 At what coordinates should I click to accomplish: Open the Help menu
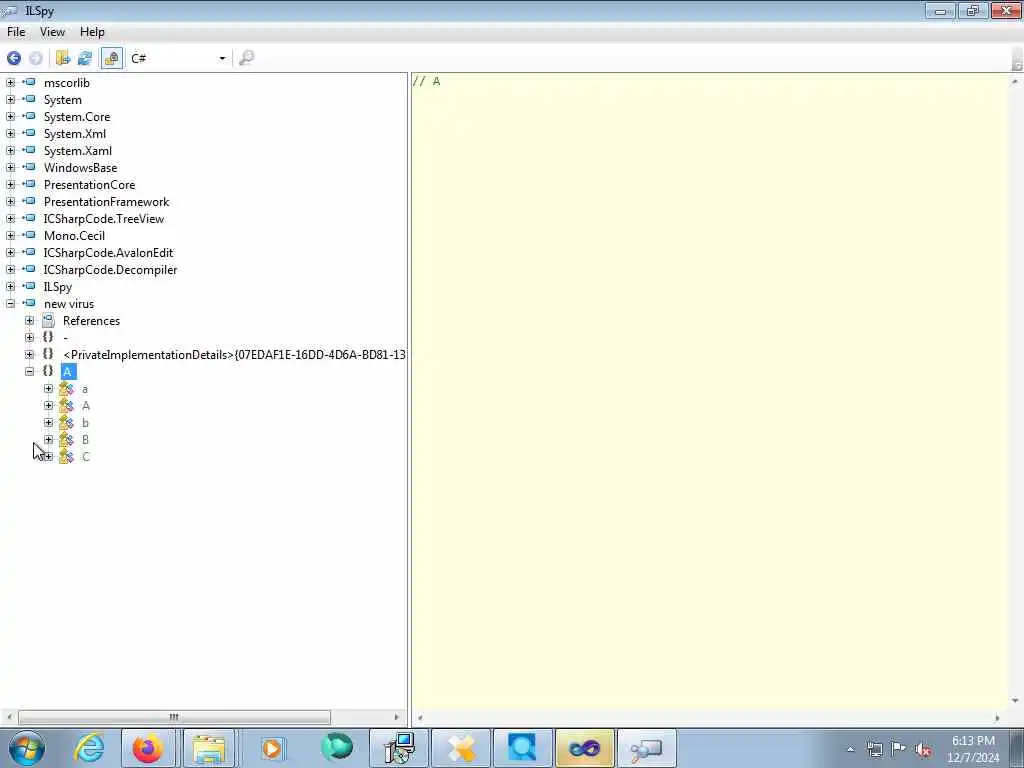coord(92,32)
